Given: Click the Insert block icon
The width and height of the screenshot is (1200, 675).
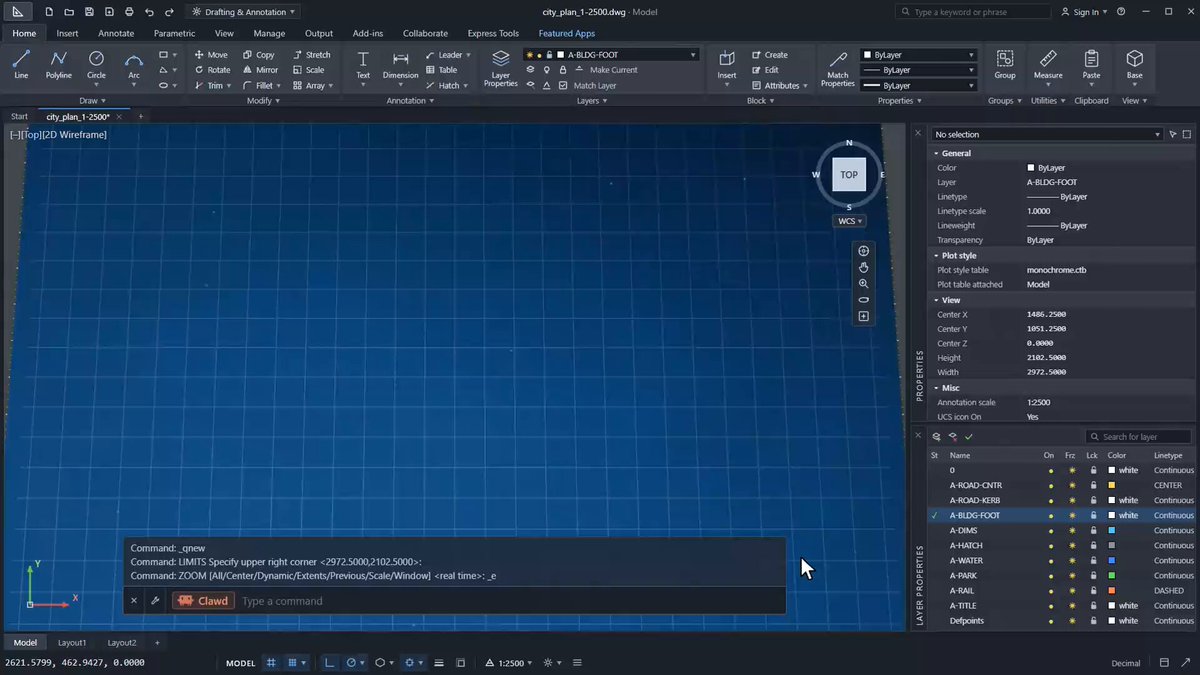Looking at the screenshot, I should pos(727,64).
